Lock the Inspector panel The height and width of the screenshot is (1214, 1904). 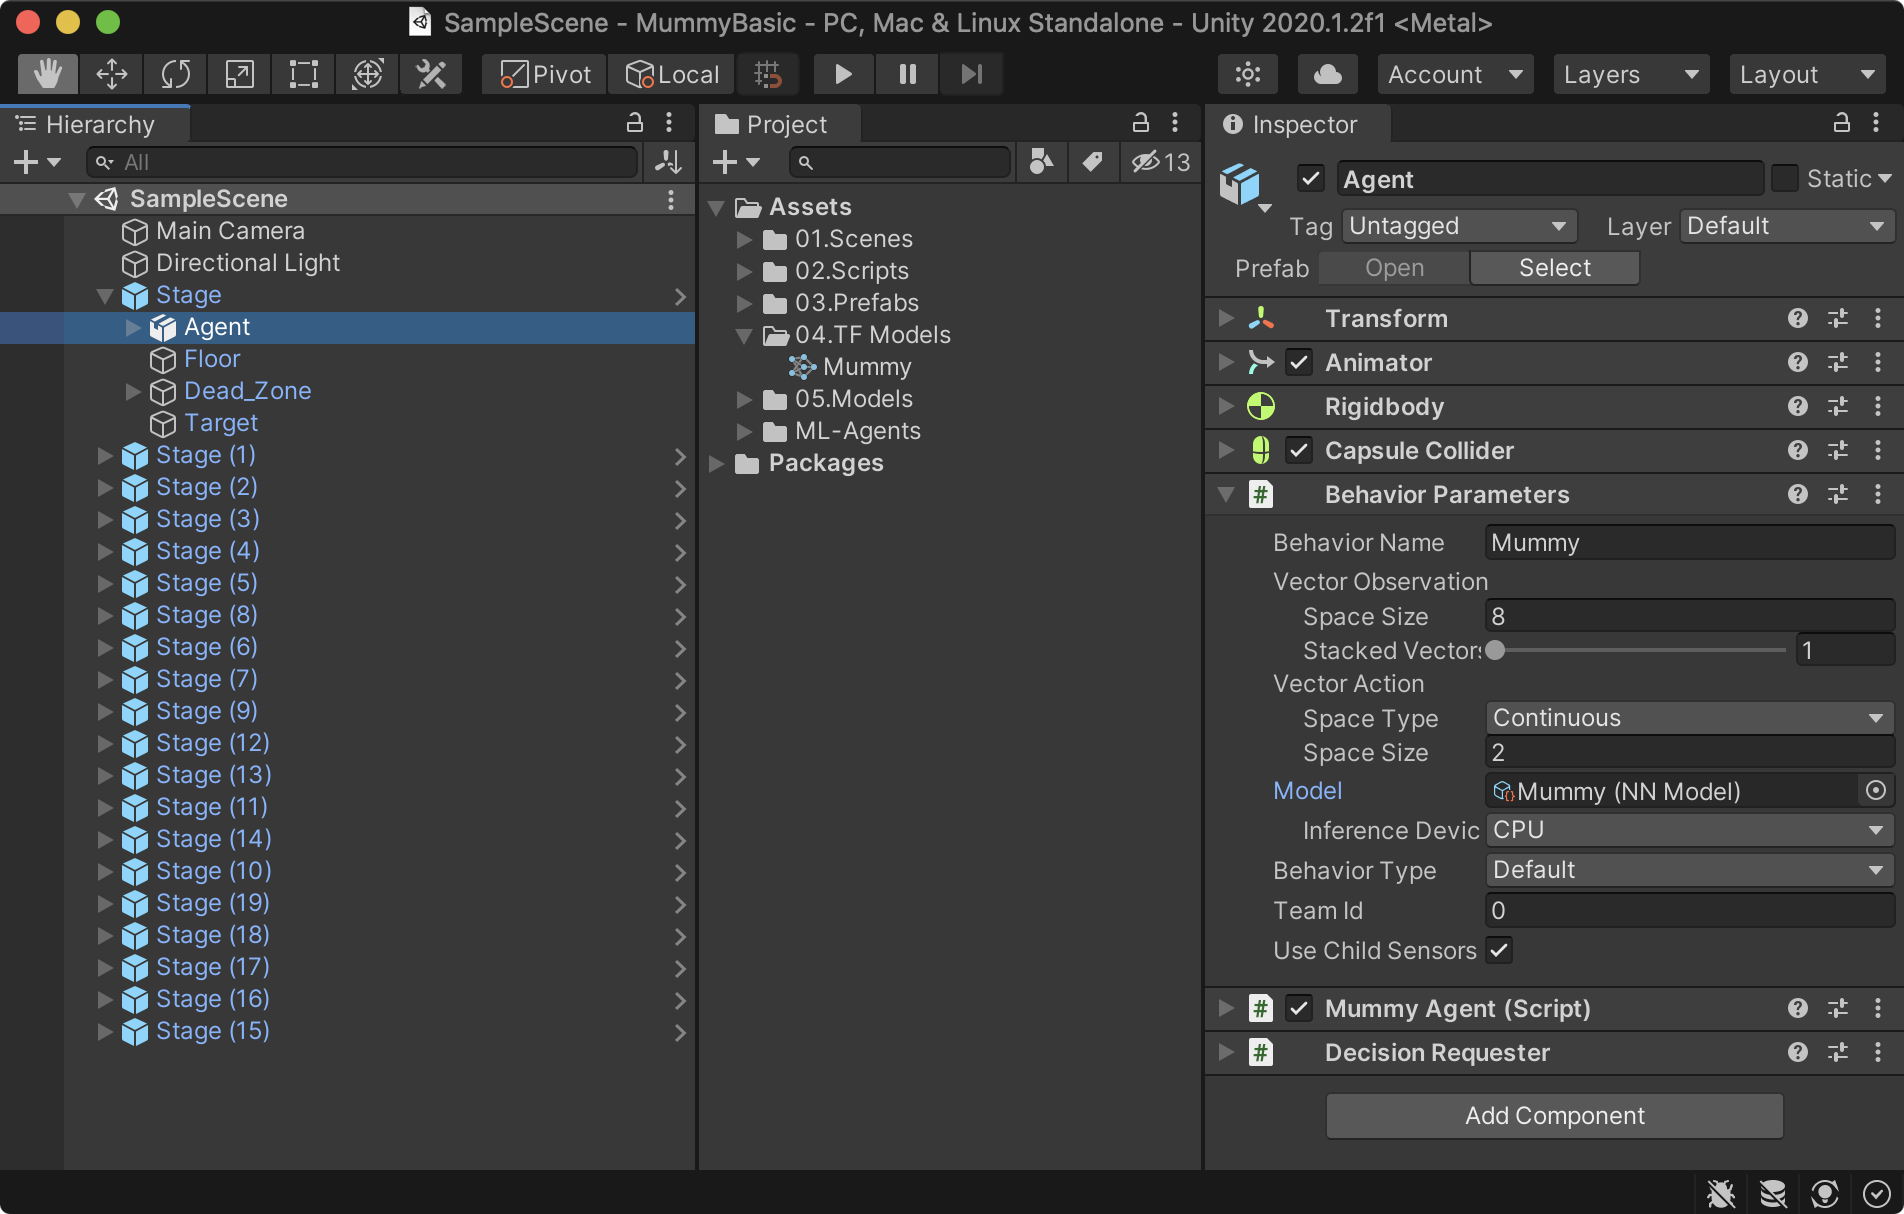(1841, 123)
